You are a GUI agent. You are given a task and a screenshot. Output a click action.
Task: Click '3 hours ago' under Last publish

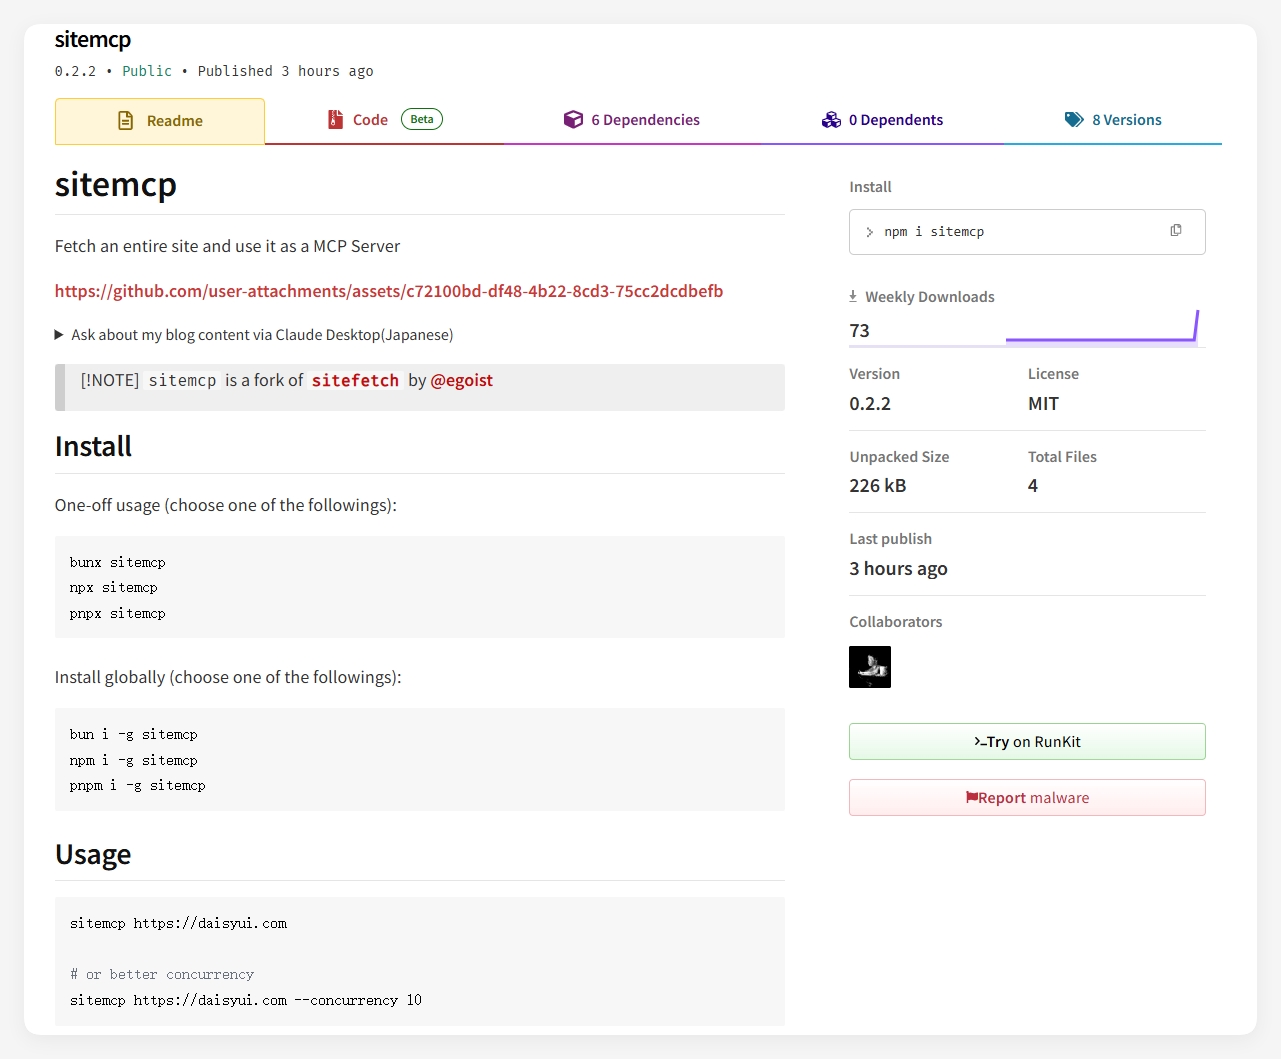[898, 569]
